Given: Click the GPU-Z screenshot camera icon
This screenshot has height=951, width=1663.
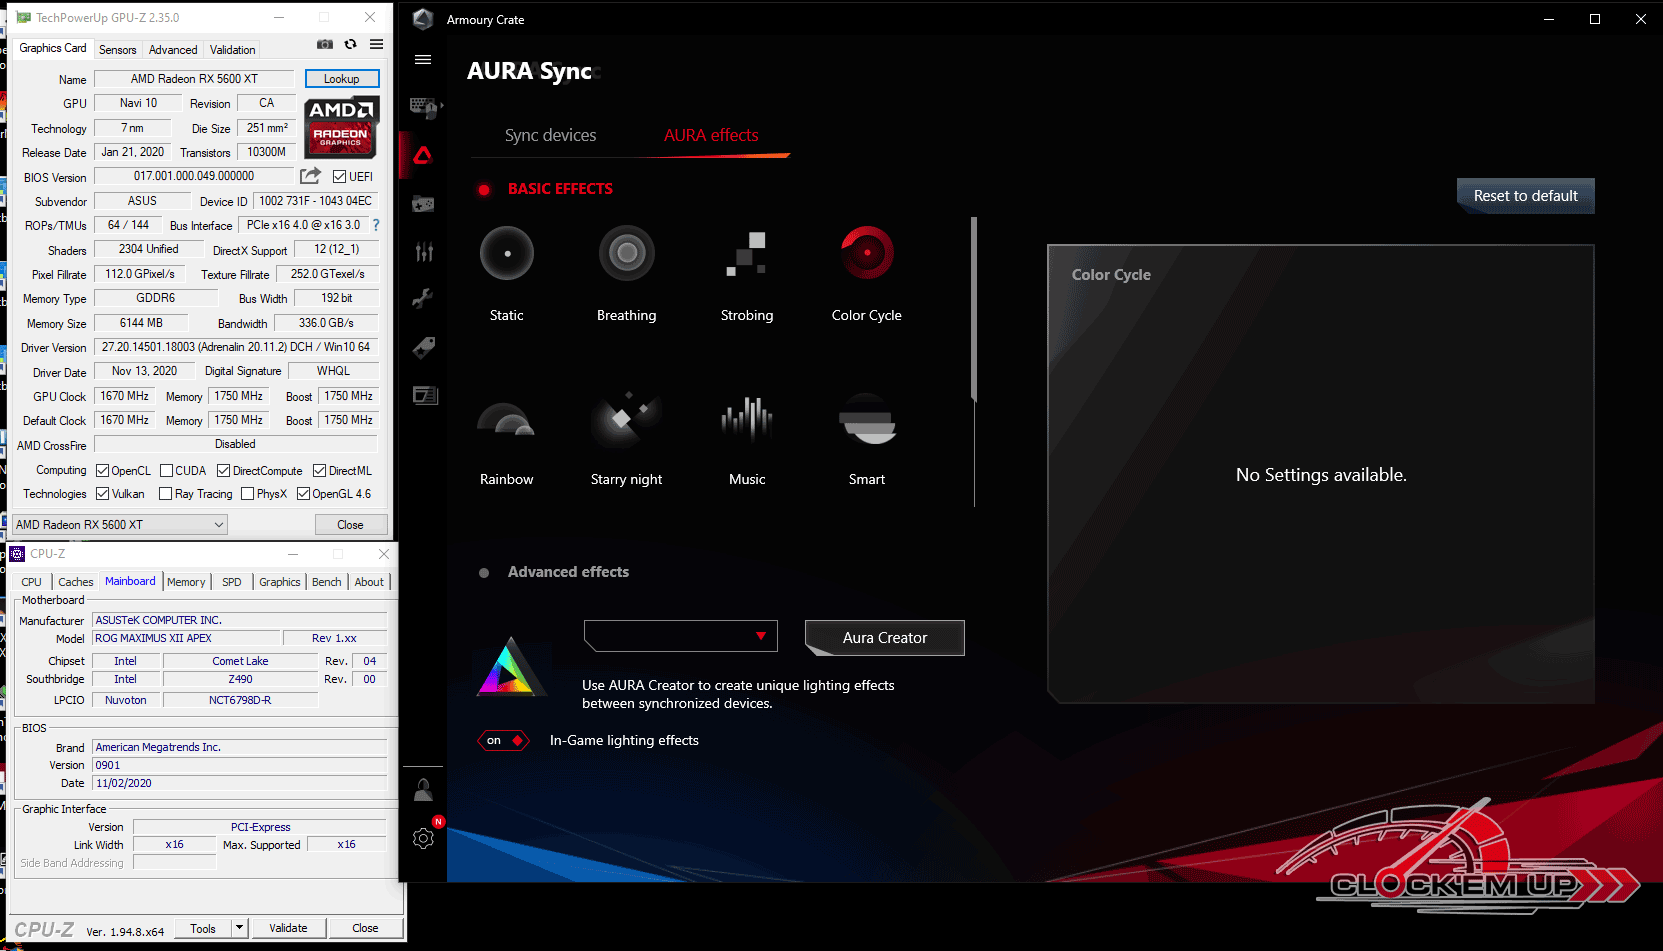Looking at the screenshot, I should [325, 44].
